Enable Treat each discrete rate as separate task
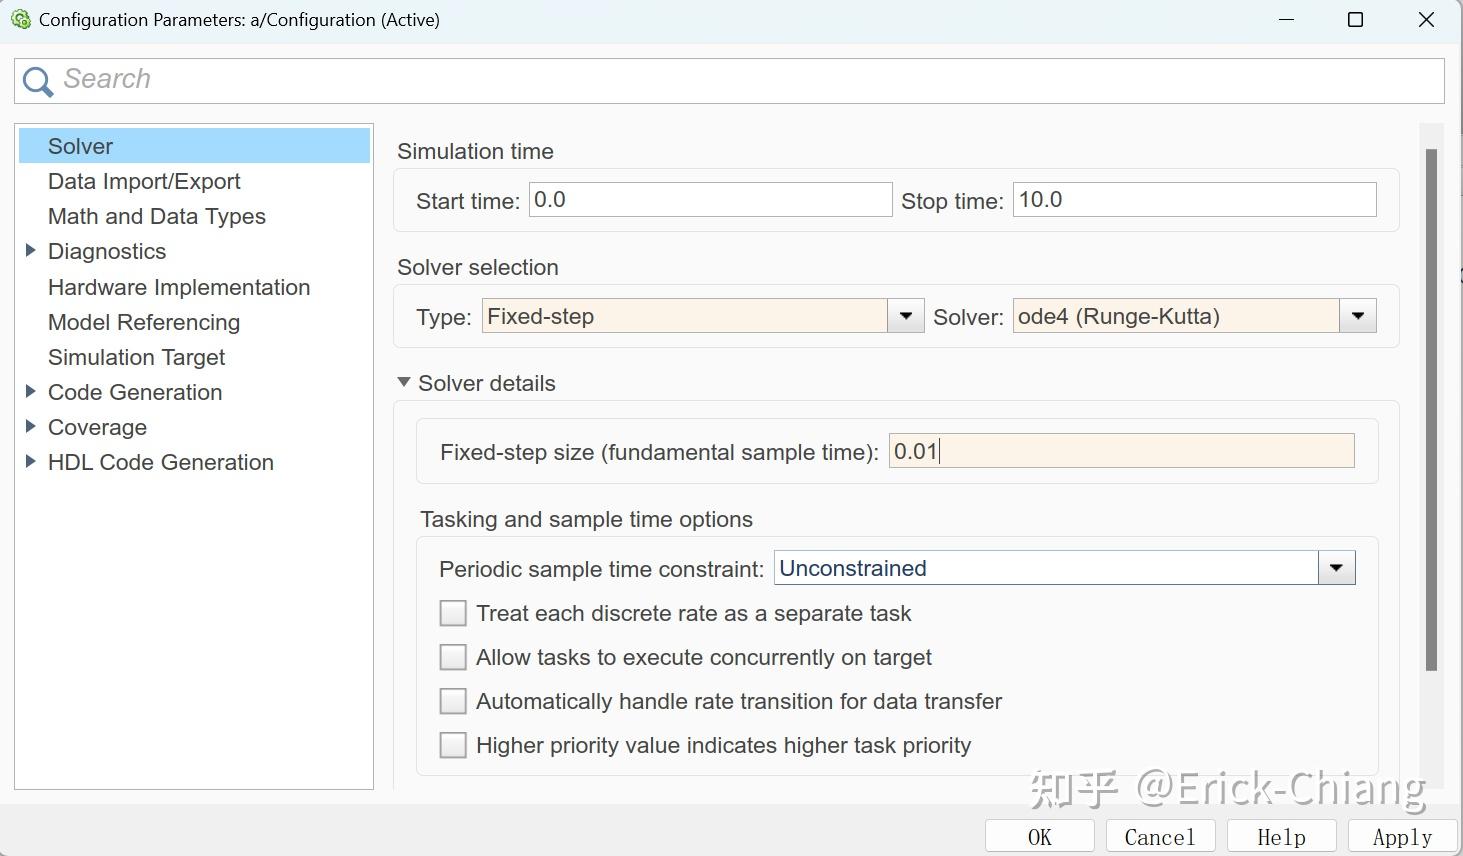Viewport: 1463px width, 856px height. [453, 613]
